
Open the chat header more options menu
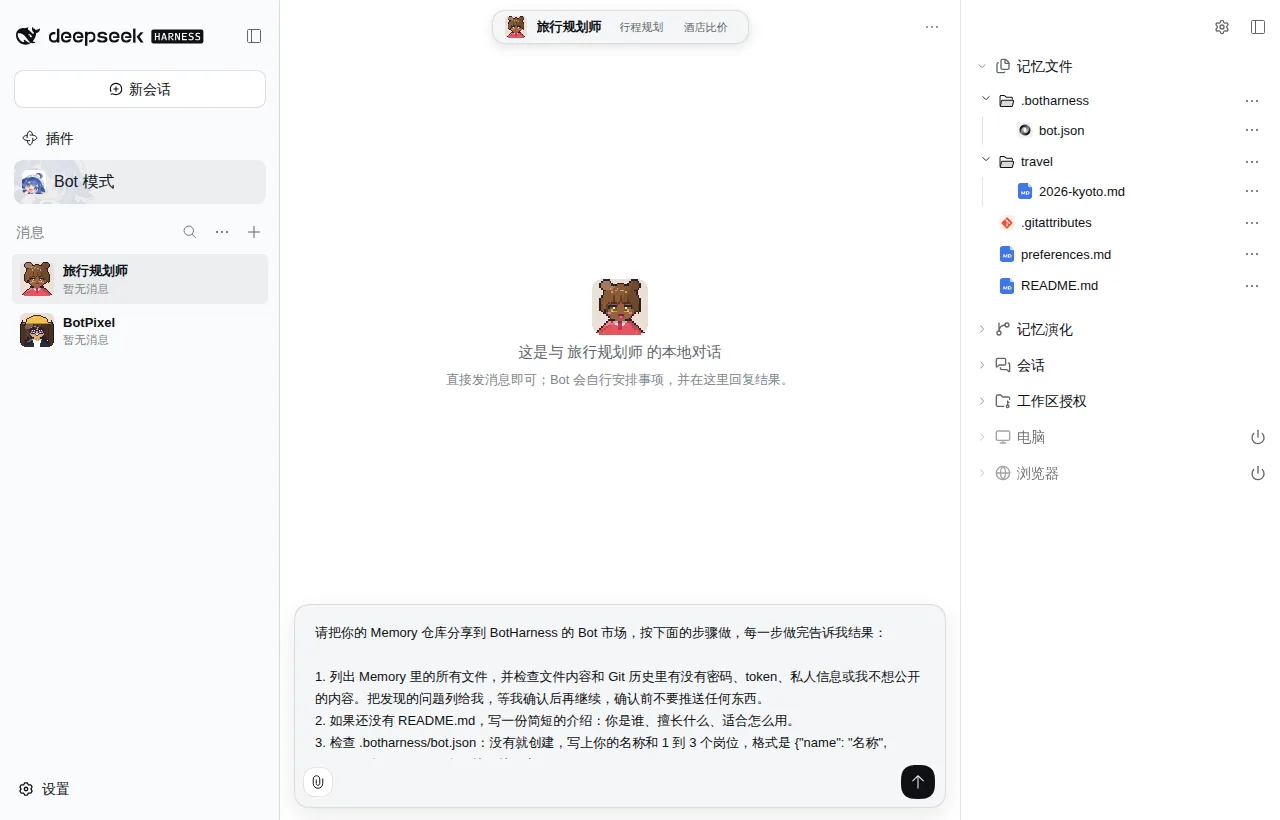[x=932, y=27]
